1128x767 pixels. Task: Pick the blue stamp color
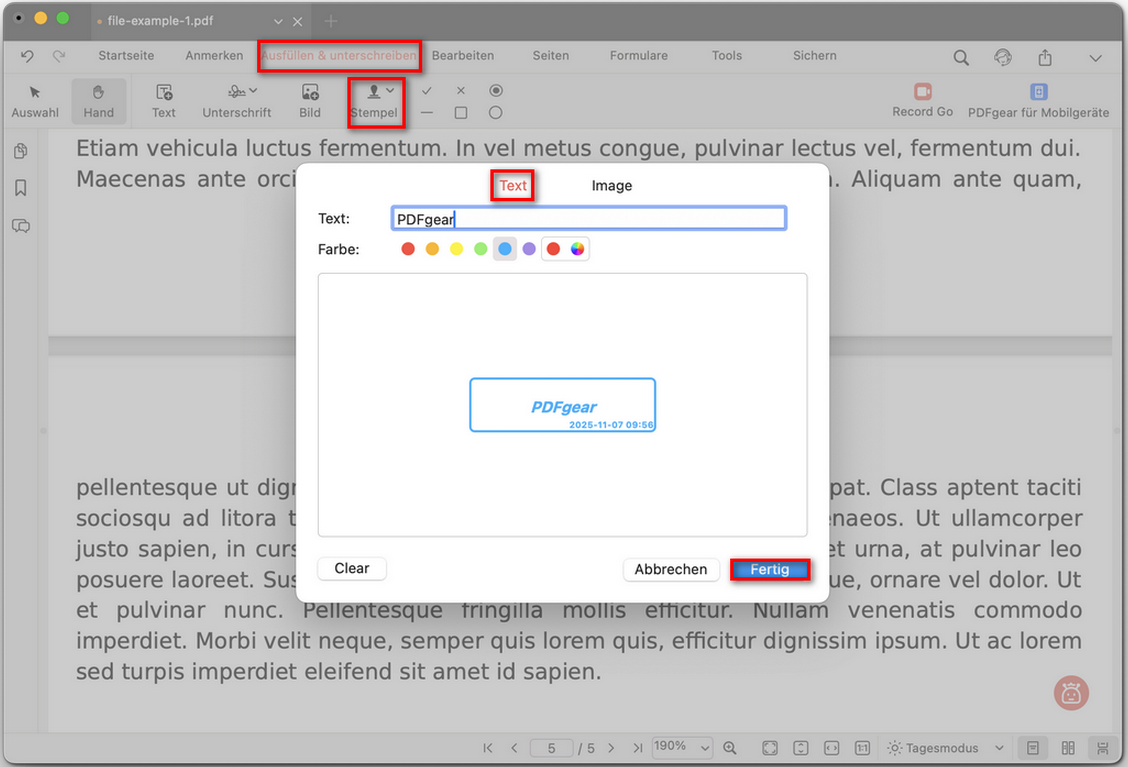click(x=505, y=249)
